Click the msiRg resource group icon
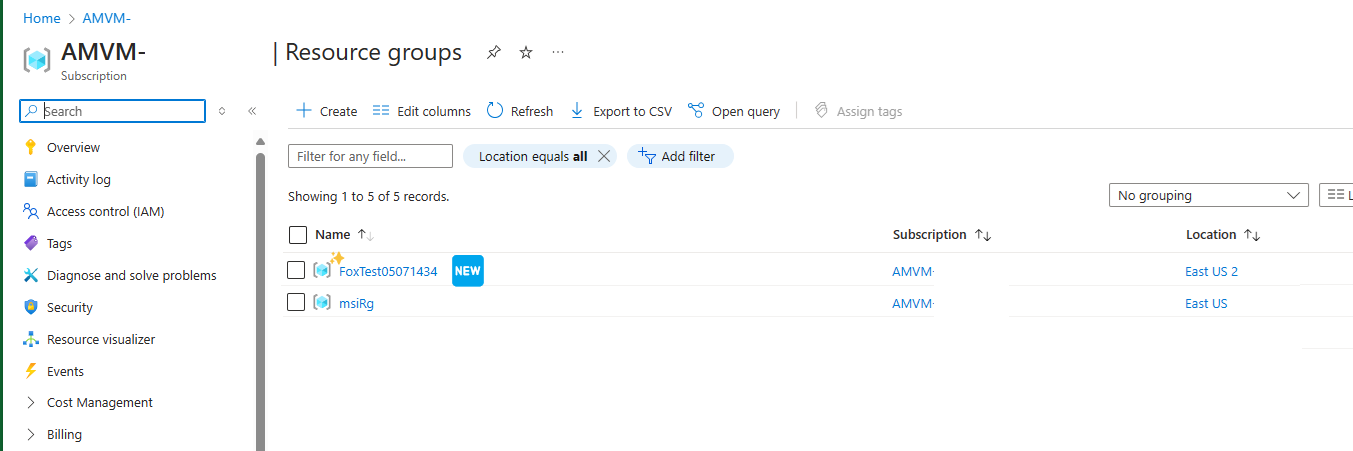1353x451 pixels. click(322, 302)
